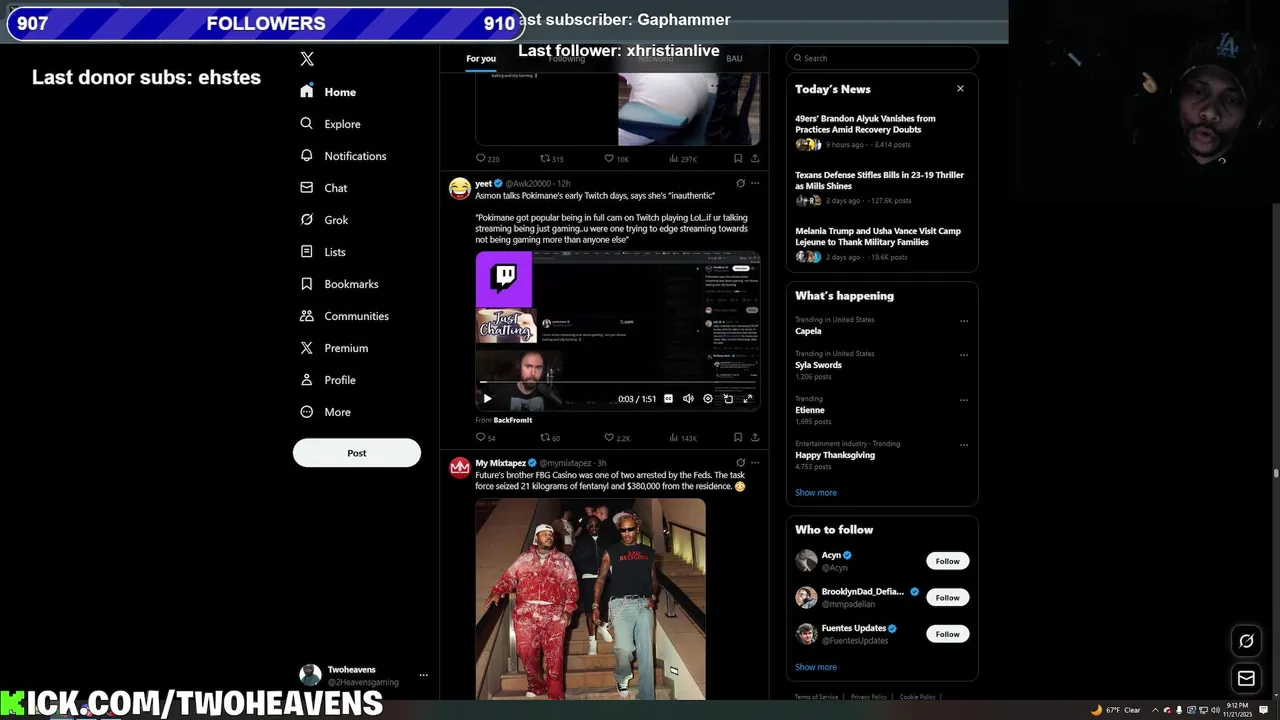Open the Home page from sidebar
This screenshot has height=720, width=1280.
click(328, 92)
